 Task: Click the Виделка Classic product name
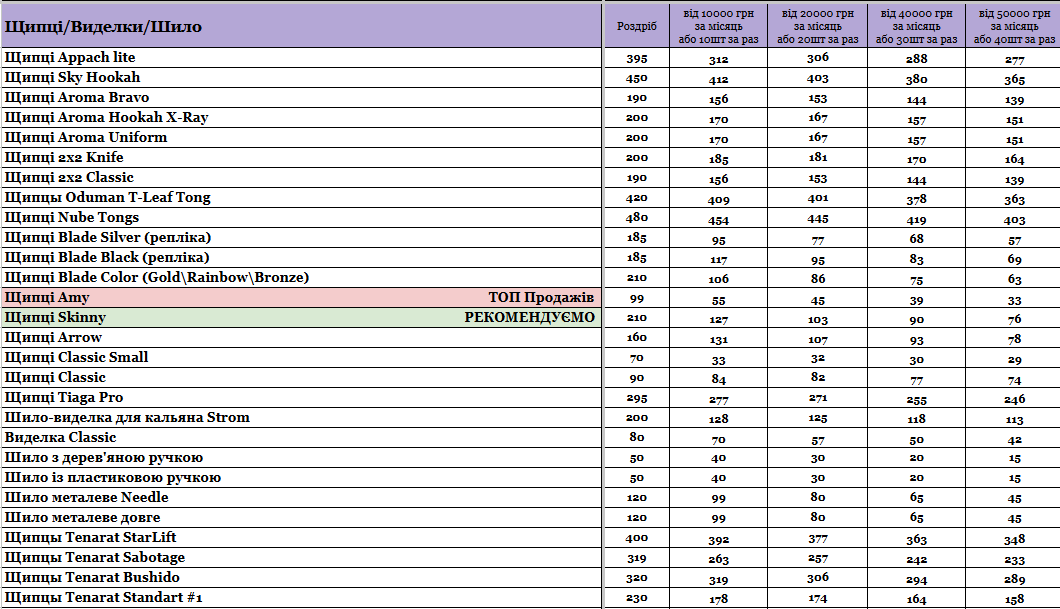point(60,438)
